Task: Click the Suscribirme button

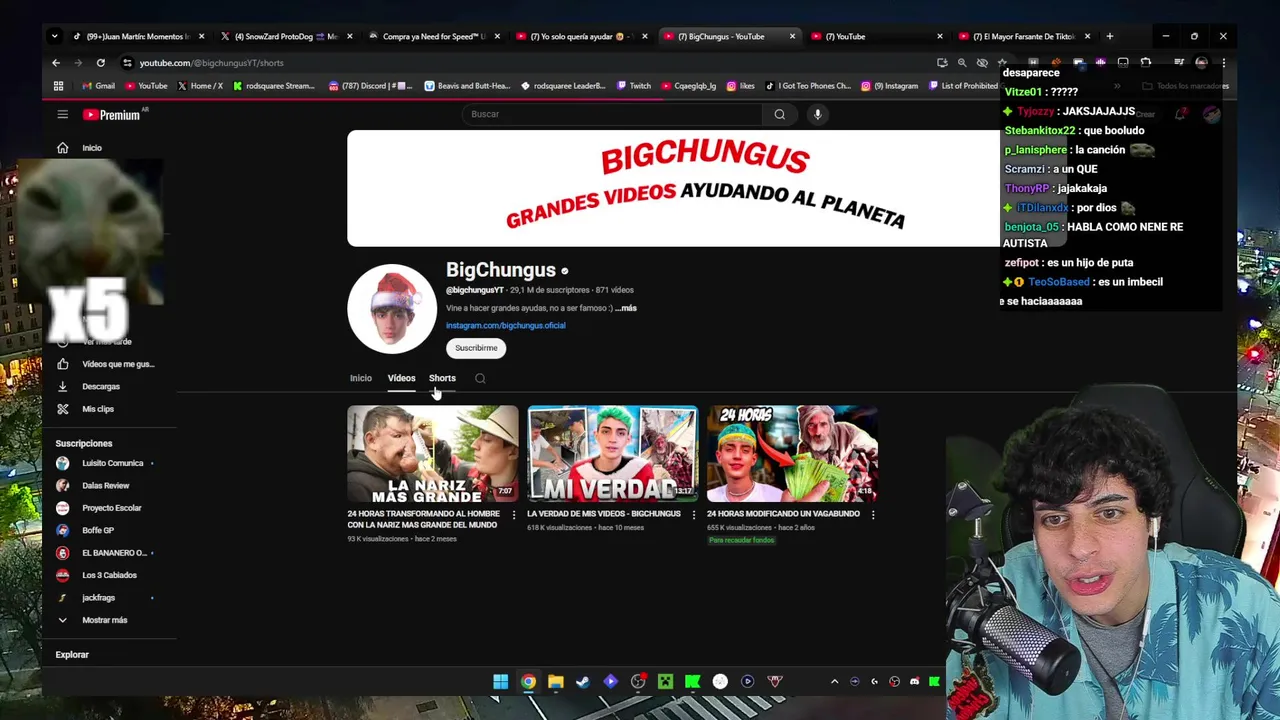Action: 476,348
